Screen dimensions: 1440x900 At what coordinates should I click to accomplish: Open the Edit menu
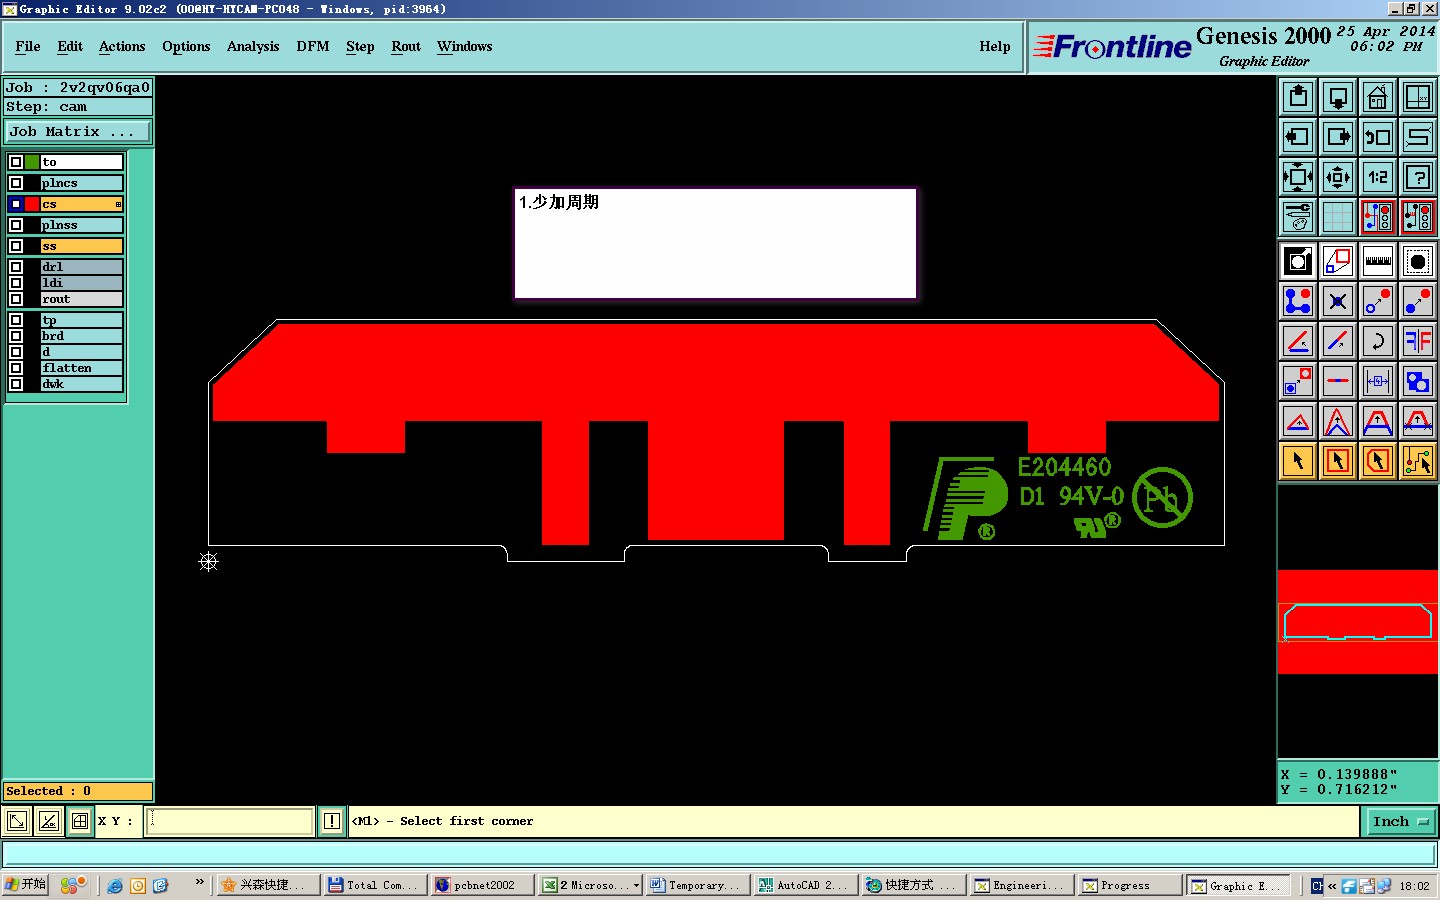(x=70, y=47)
